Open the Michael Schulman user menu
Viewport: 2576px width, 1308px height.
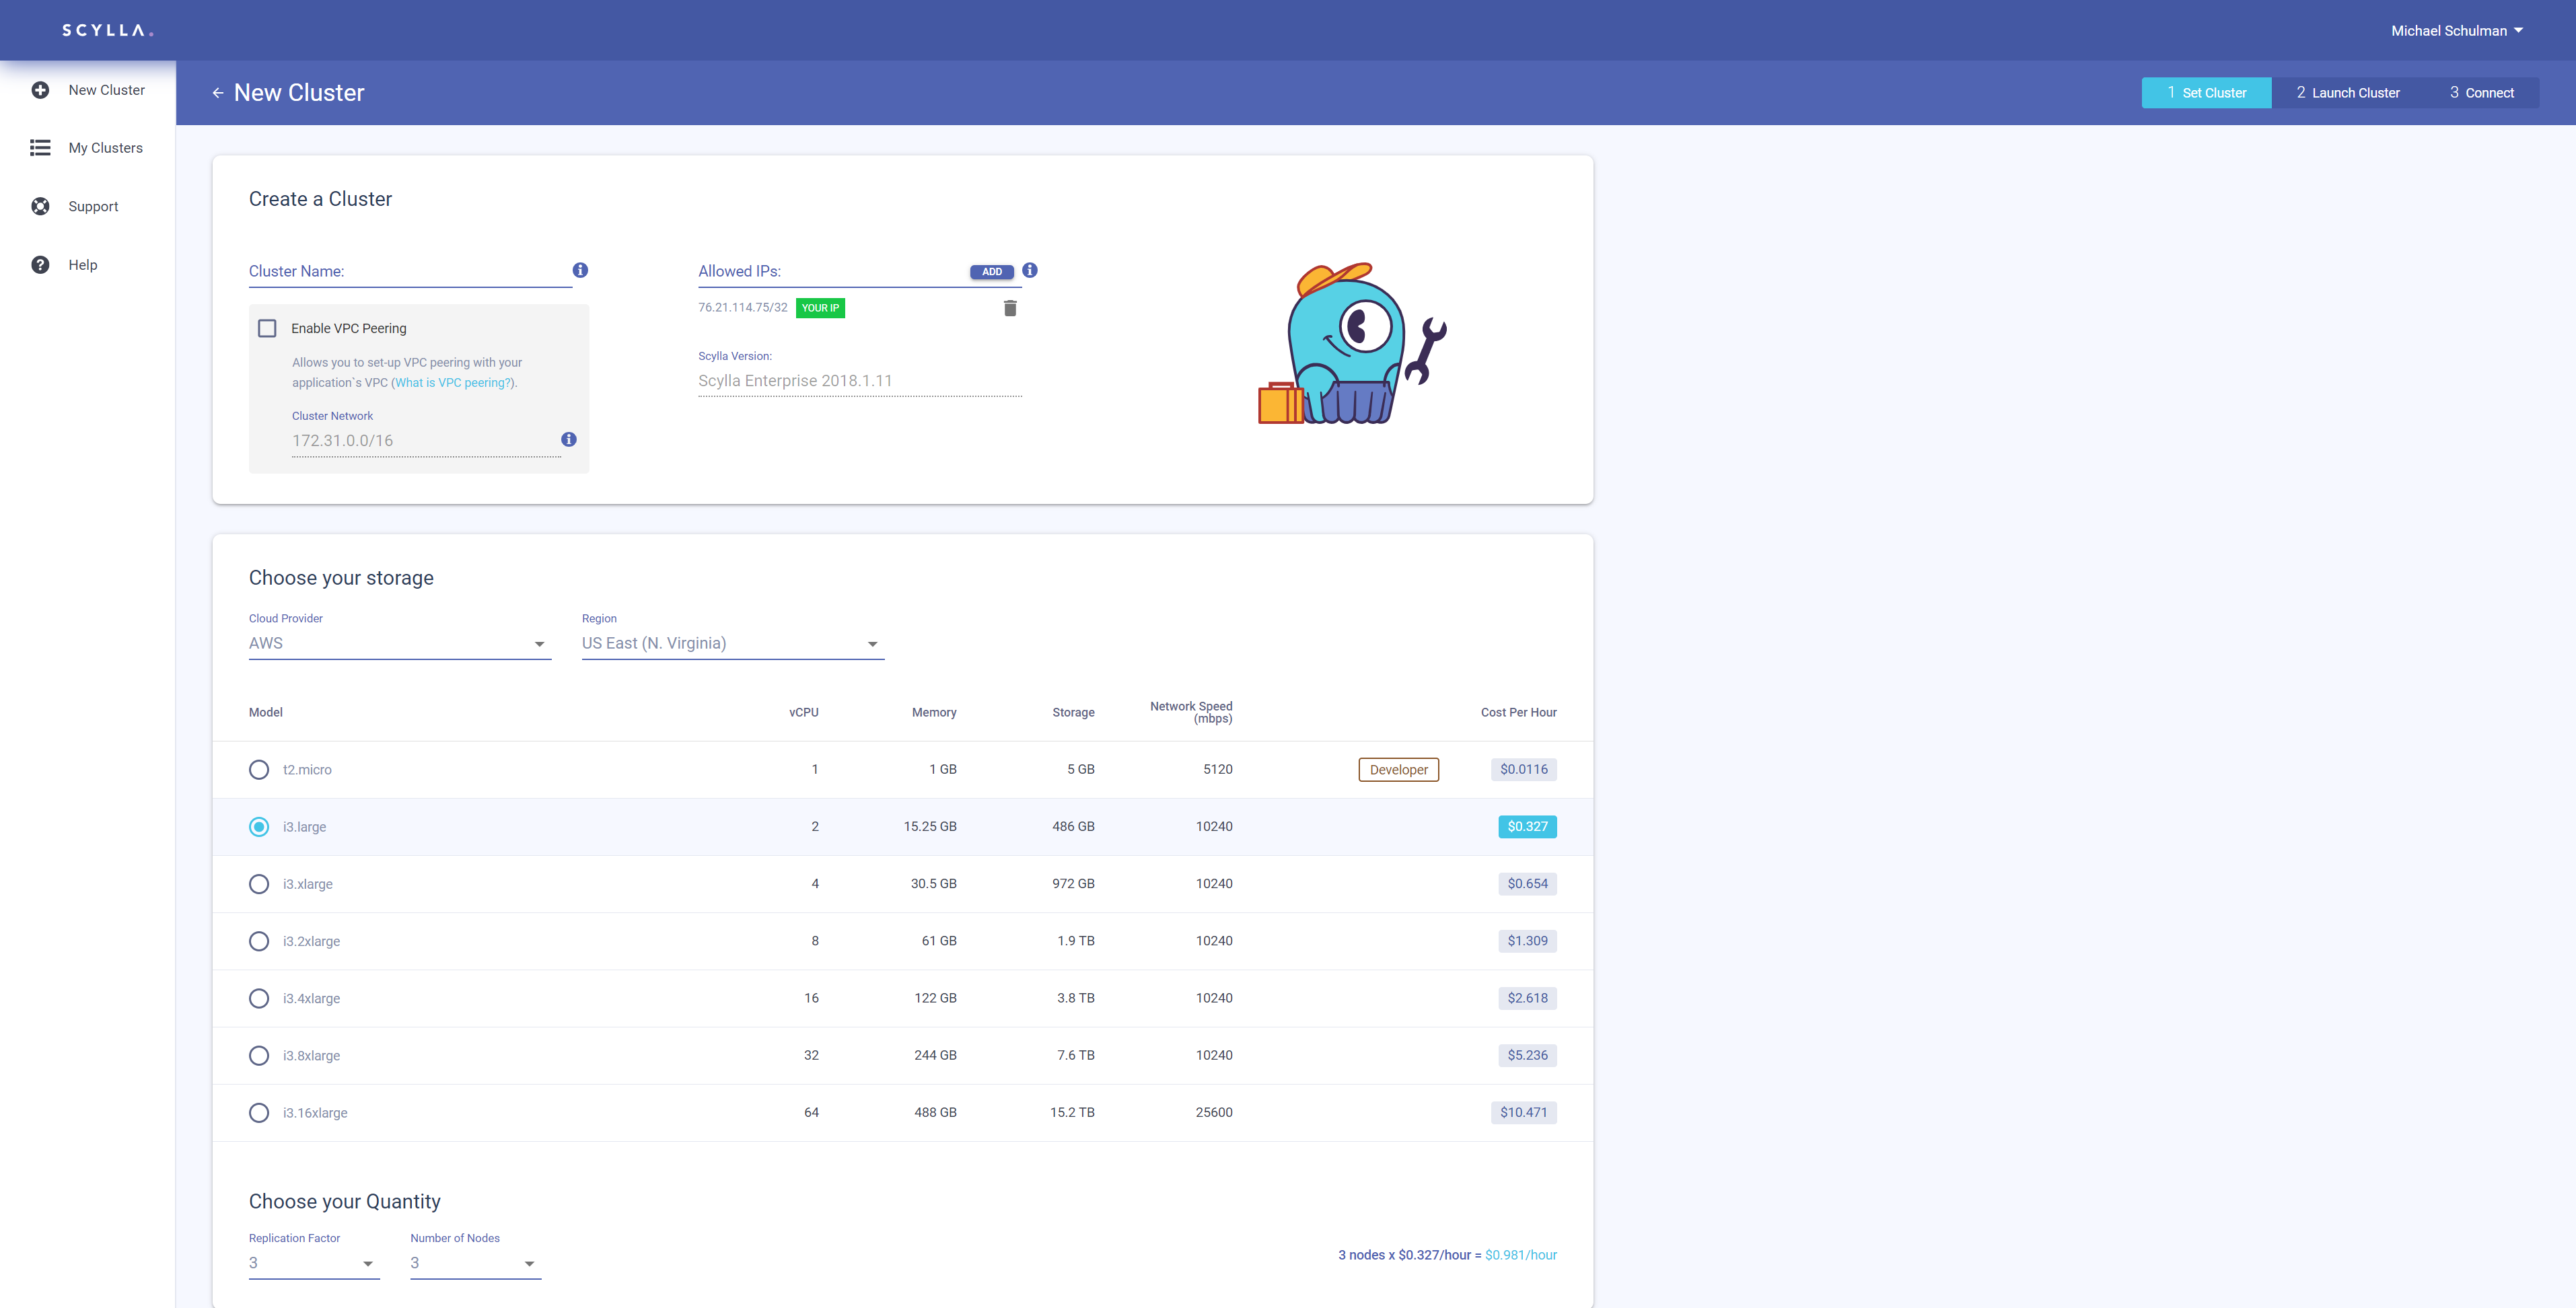click(x=2457, y=31)
